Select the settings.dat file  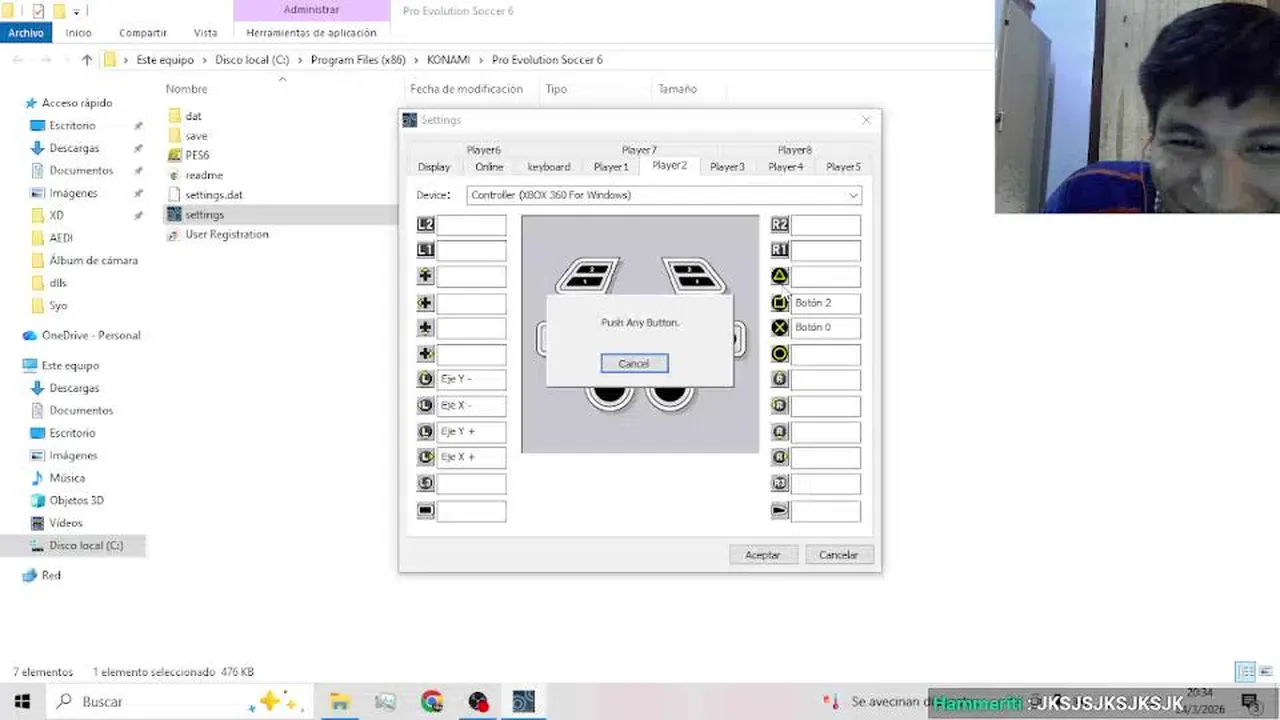pyautogui.click(x=213, y=195)
